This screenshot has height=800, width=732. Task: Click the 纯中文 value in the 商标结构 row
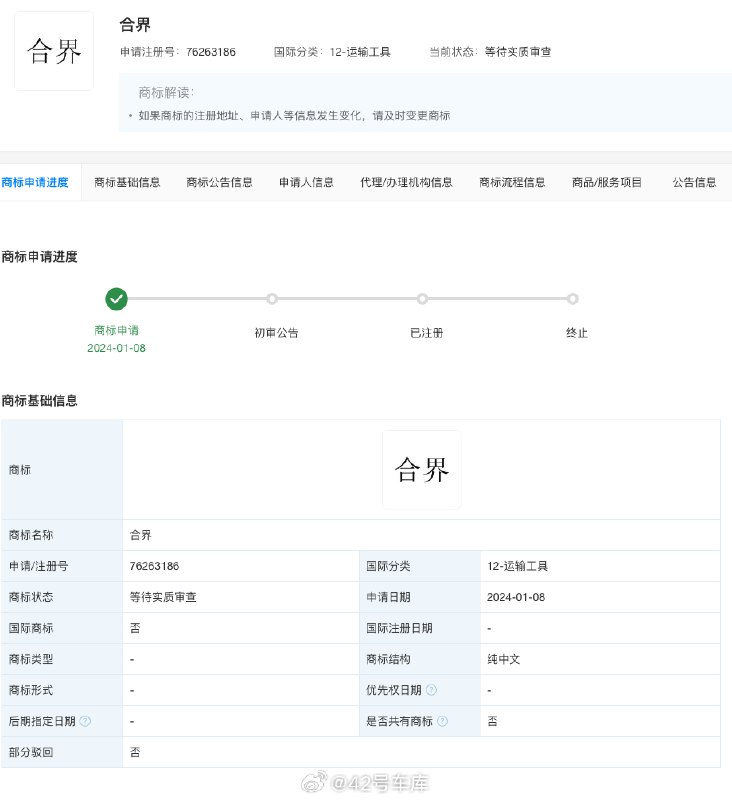[x=503, y=659]
